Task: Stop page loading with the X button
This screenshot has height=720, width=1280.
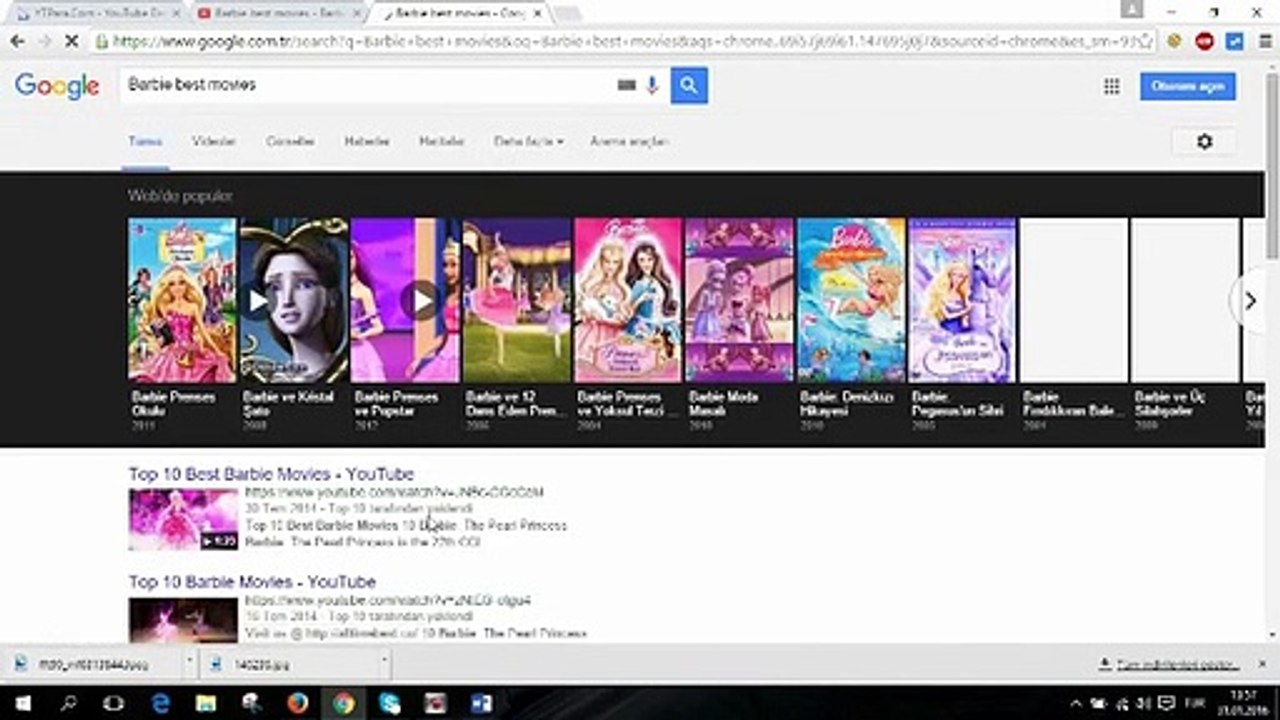Action: point(72,42)
